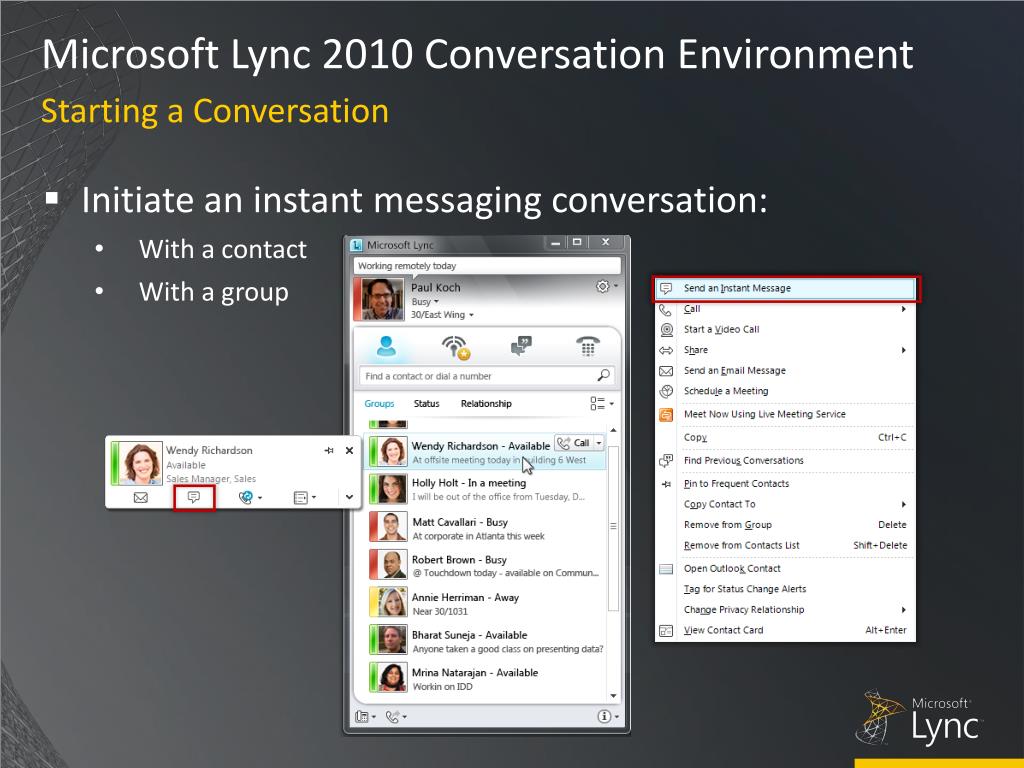Select Annie Herriman in the contact list
The height and width of the screenshot is (768, 1024).
click(x=487, y=603)
